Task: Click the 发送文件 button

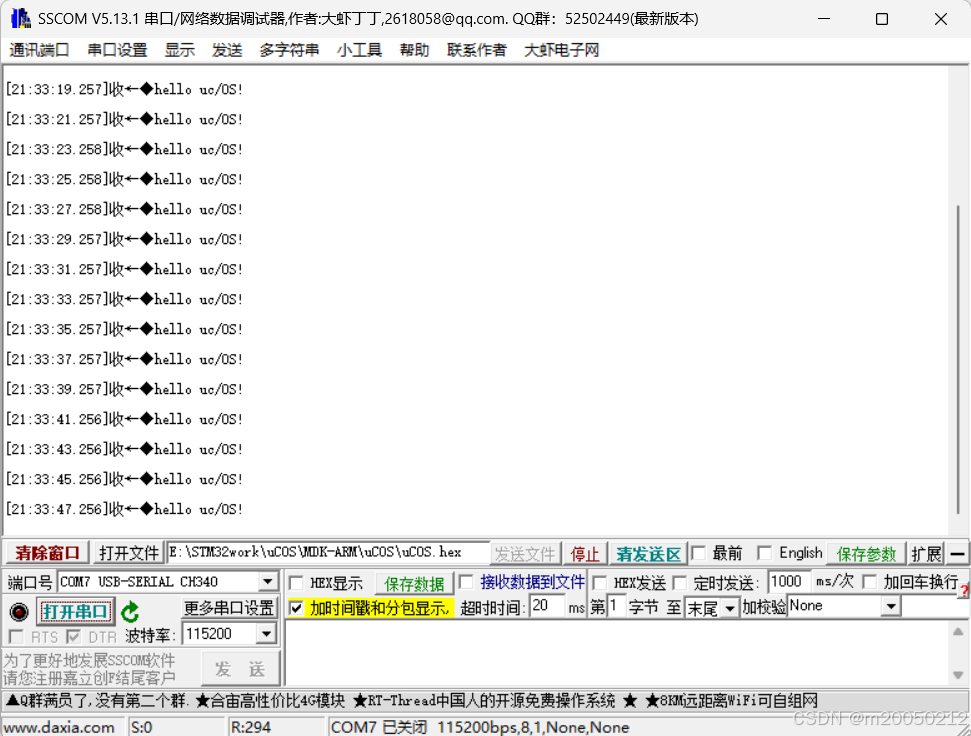Action: click(525, 554)
